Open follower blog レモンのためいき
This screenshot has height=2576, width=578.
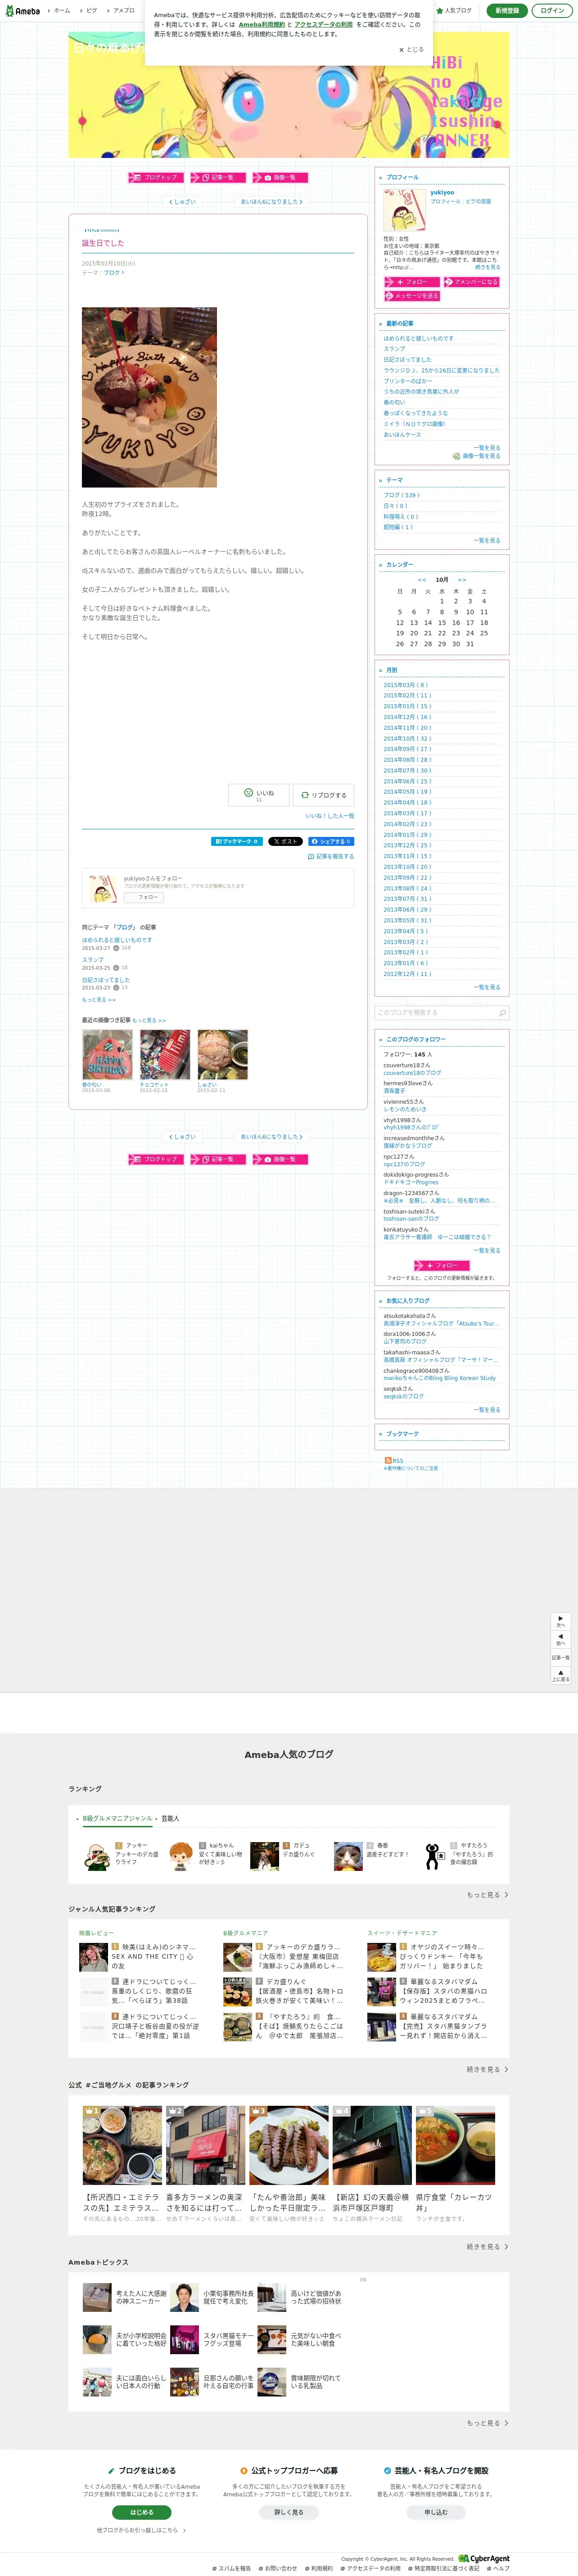point(405,1109)
